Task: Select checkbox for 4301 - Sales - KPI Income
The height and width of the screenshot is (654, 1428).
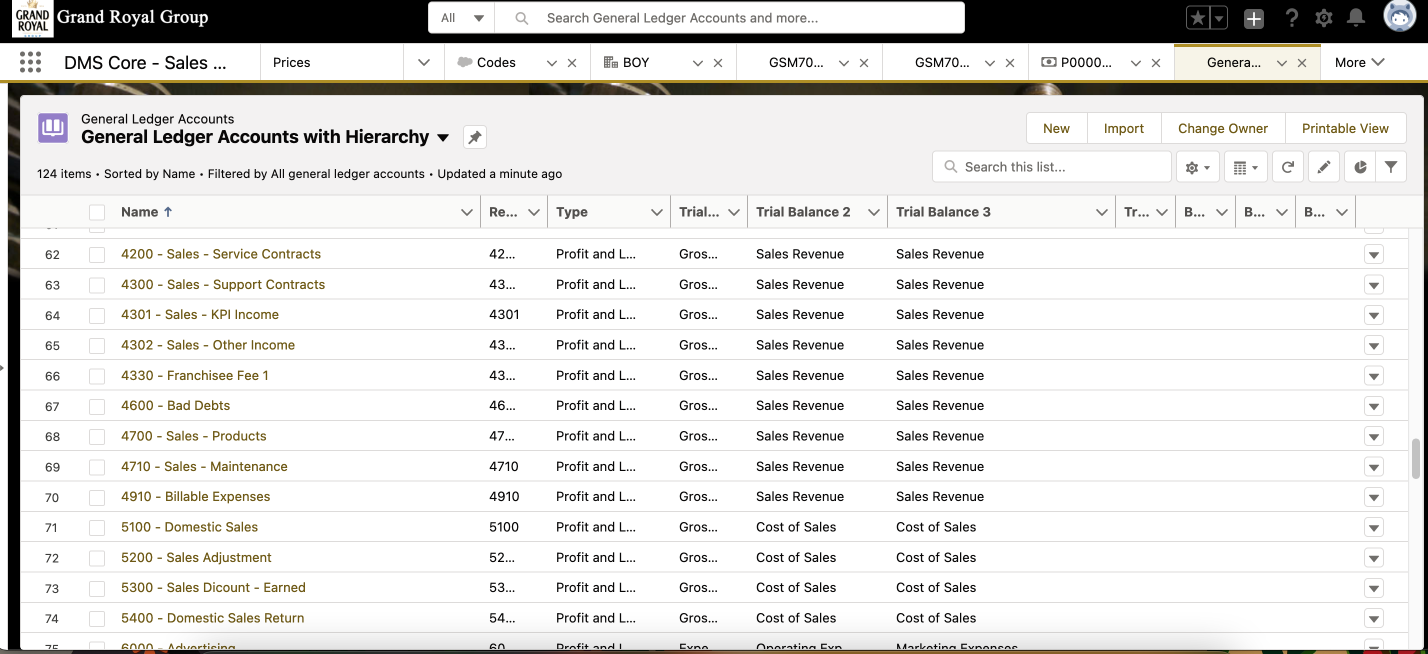Action: click(x=97, y=315)
